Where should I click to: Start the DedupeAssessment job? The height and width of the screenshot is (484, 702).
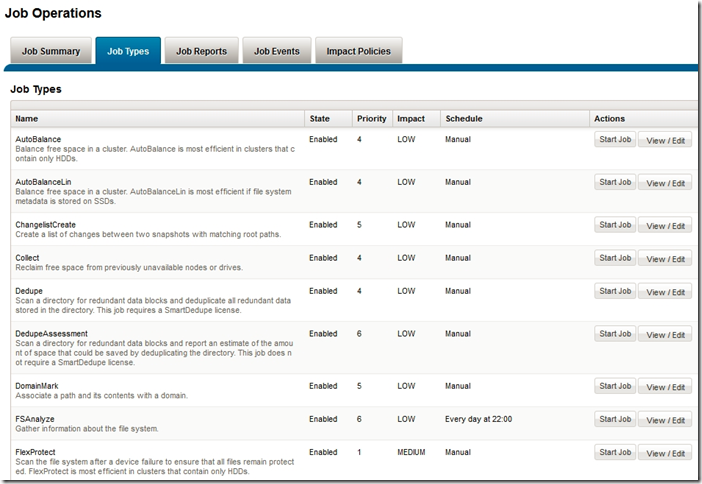[615, 334]
